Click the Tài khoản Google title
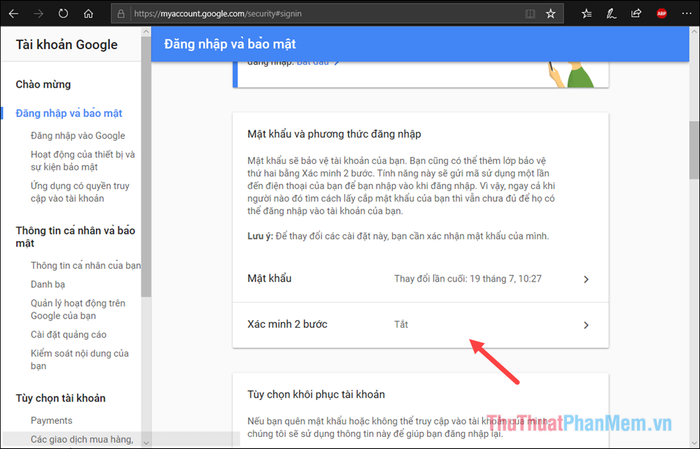 coord(67,45)
